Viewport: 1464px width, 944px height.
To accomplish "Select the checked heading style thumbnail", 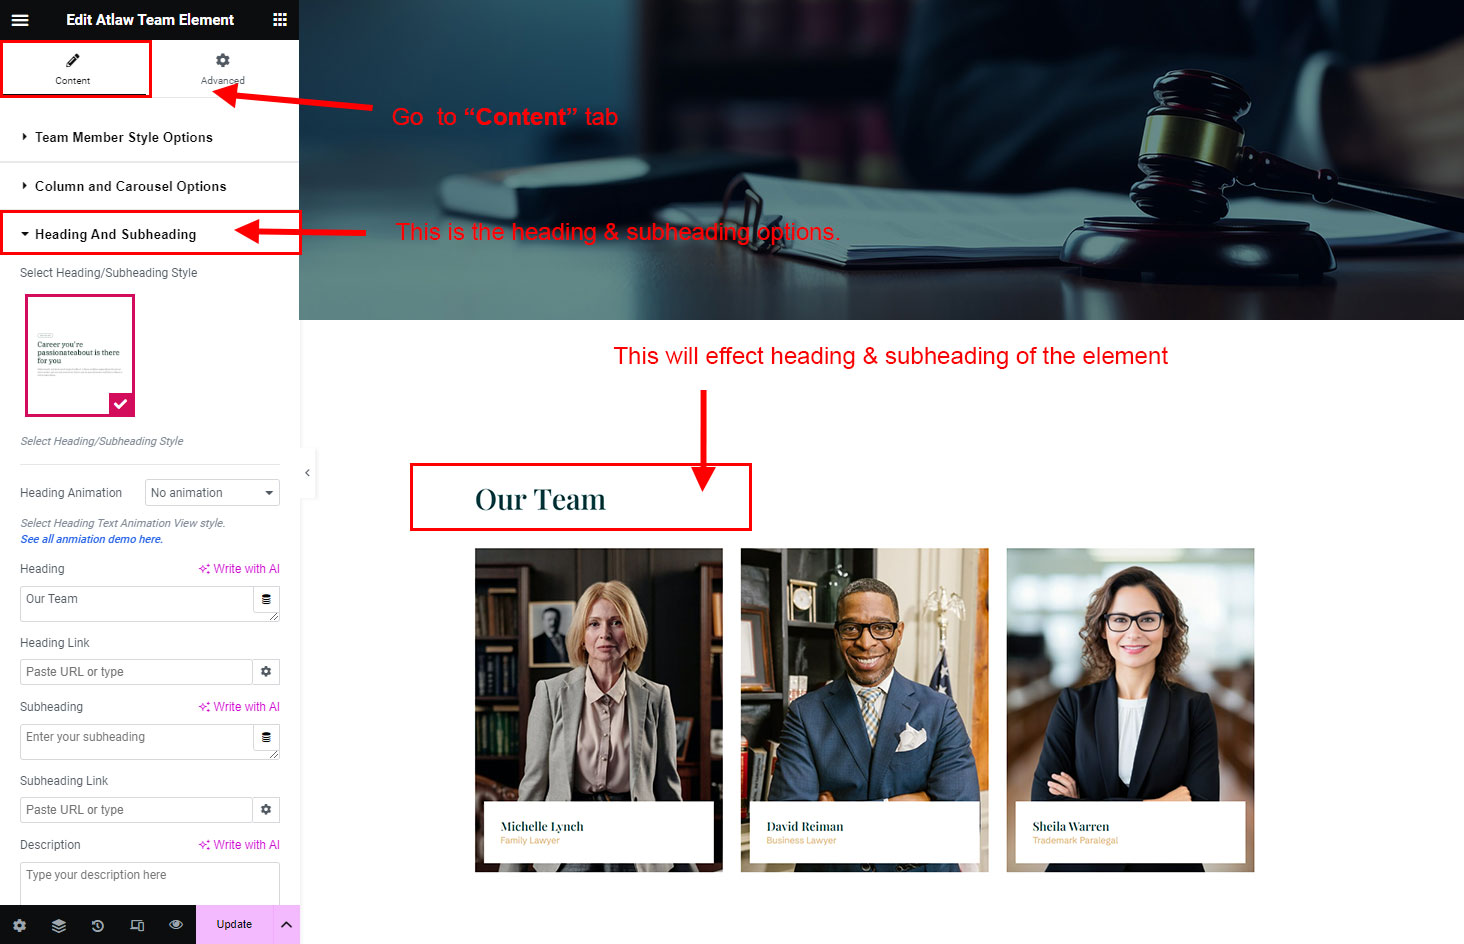I will coord(80,355).
